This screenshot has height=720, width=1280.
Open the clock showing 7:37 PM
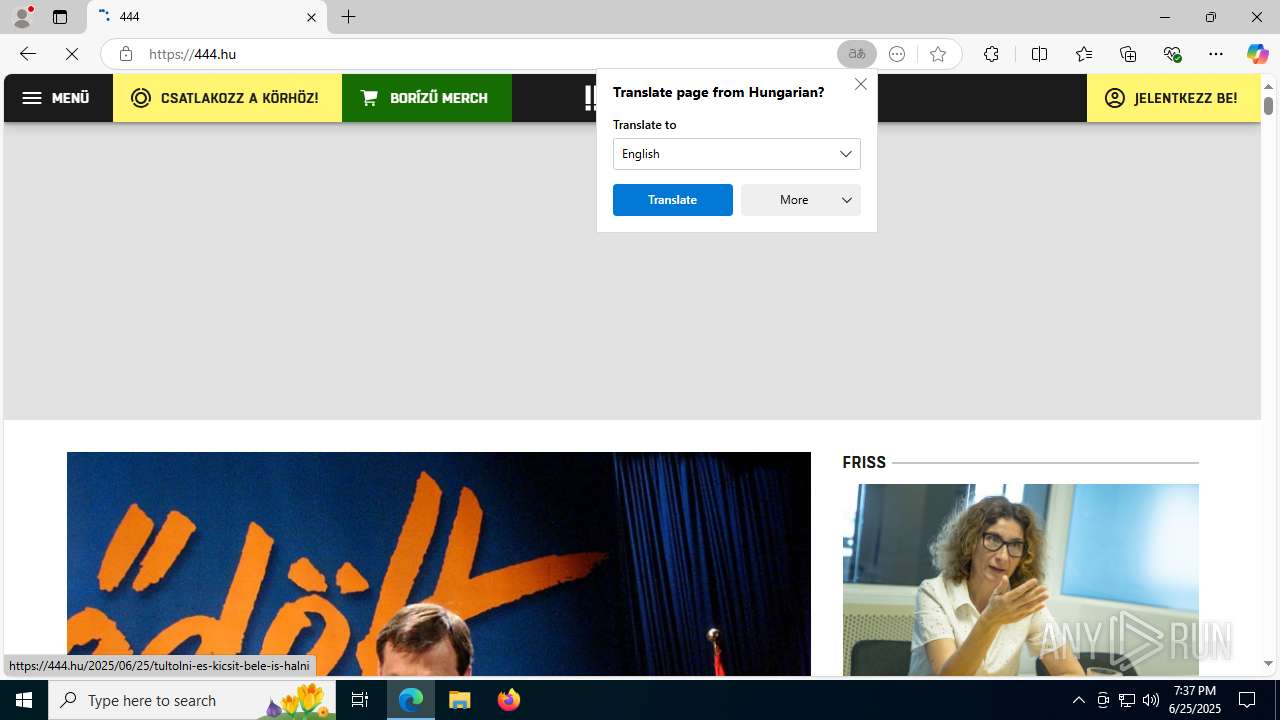point(1196,700)
